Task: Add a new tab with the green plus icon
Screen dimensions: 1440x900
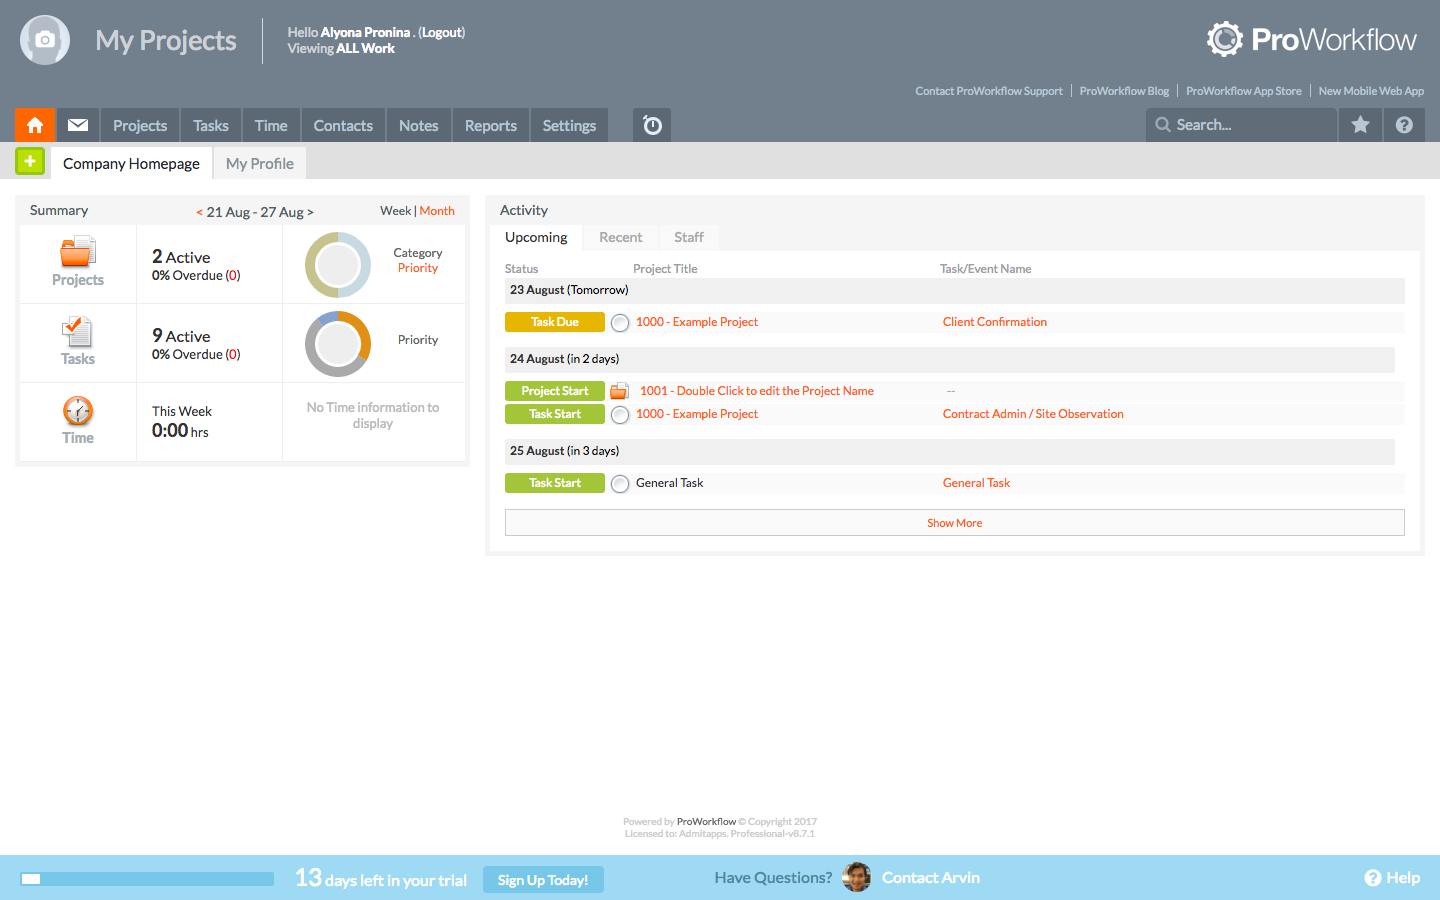Action: (29, 161)
